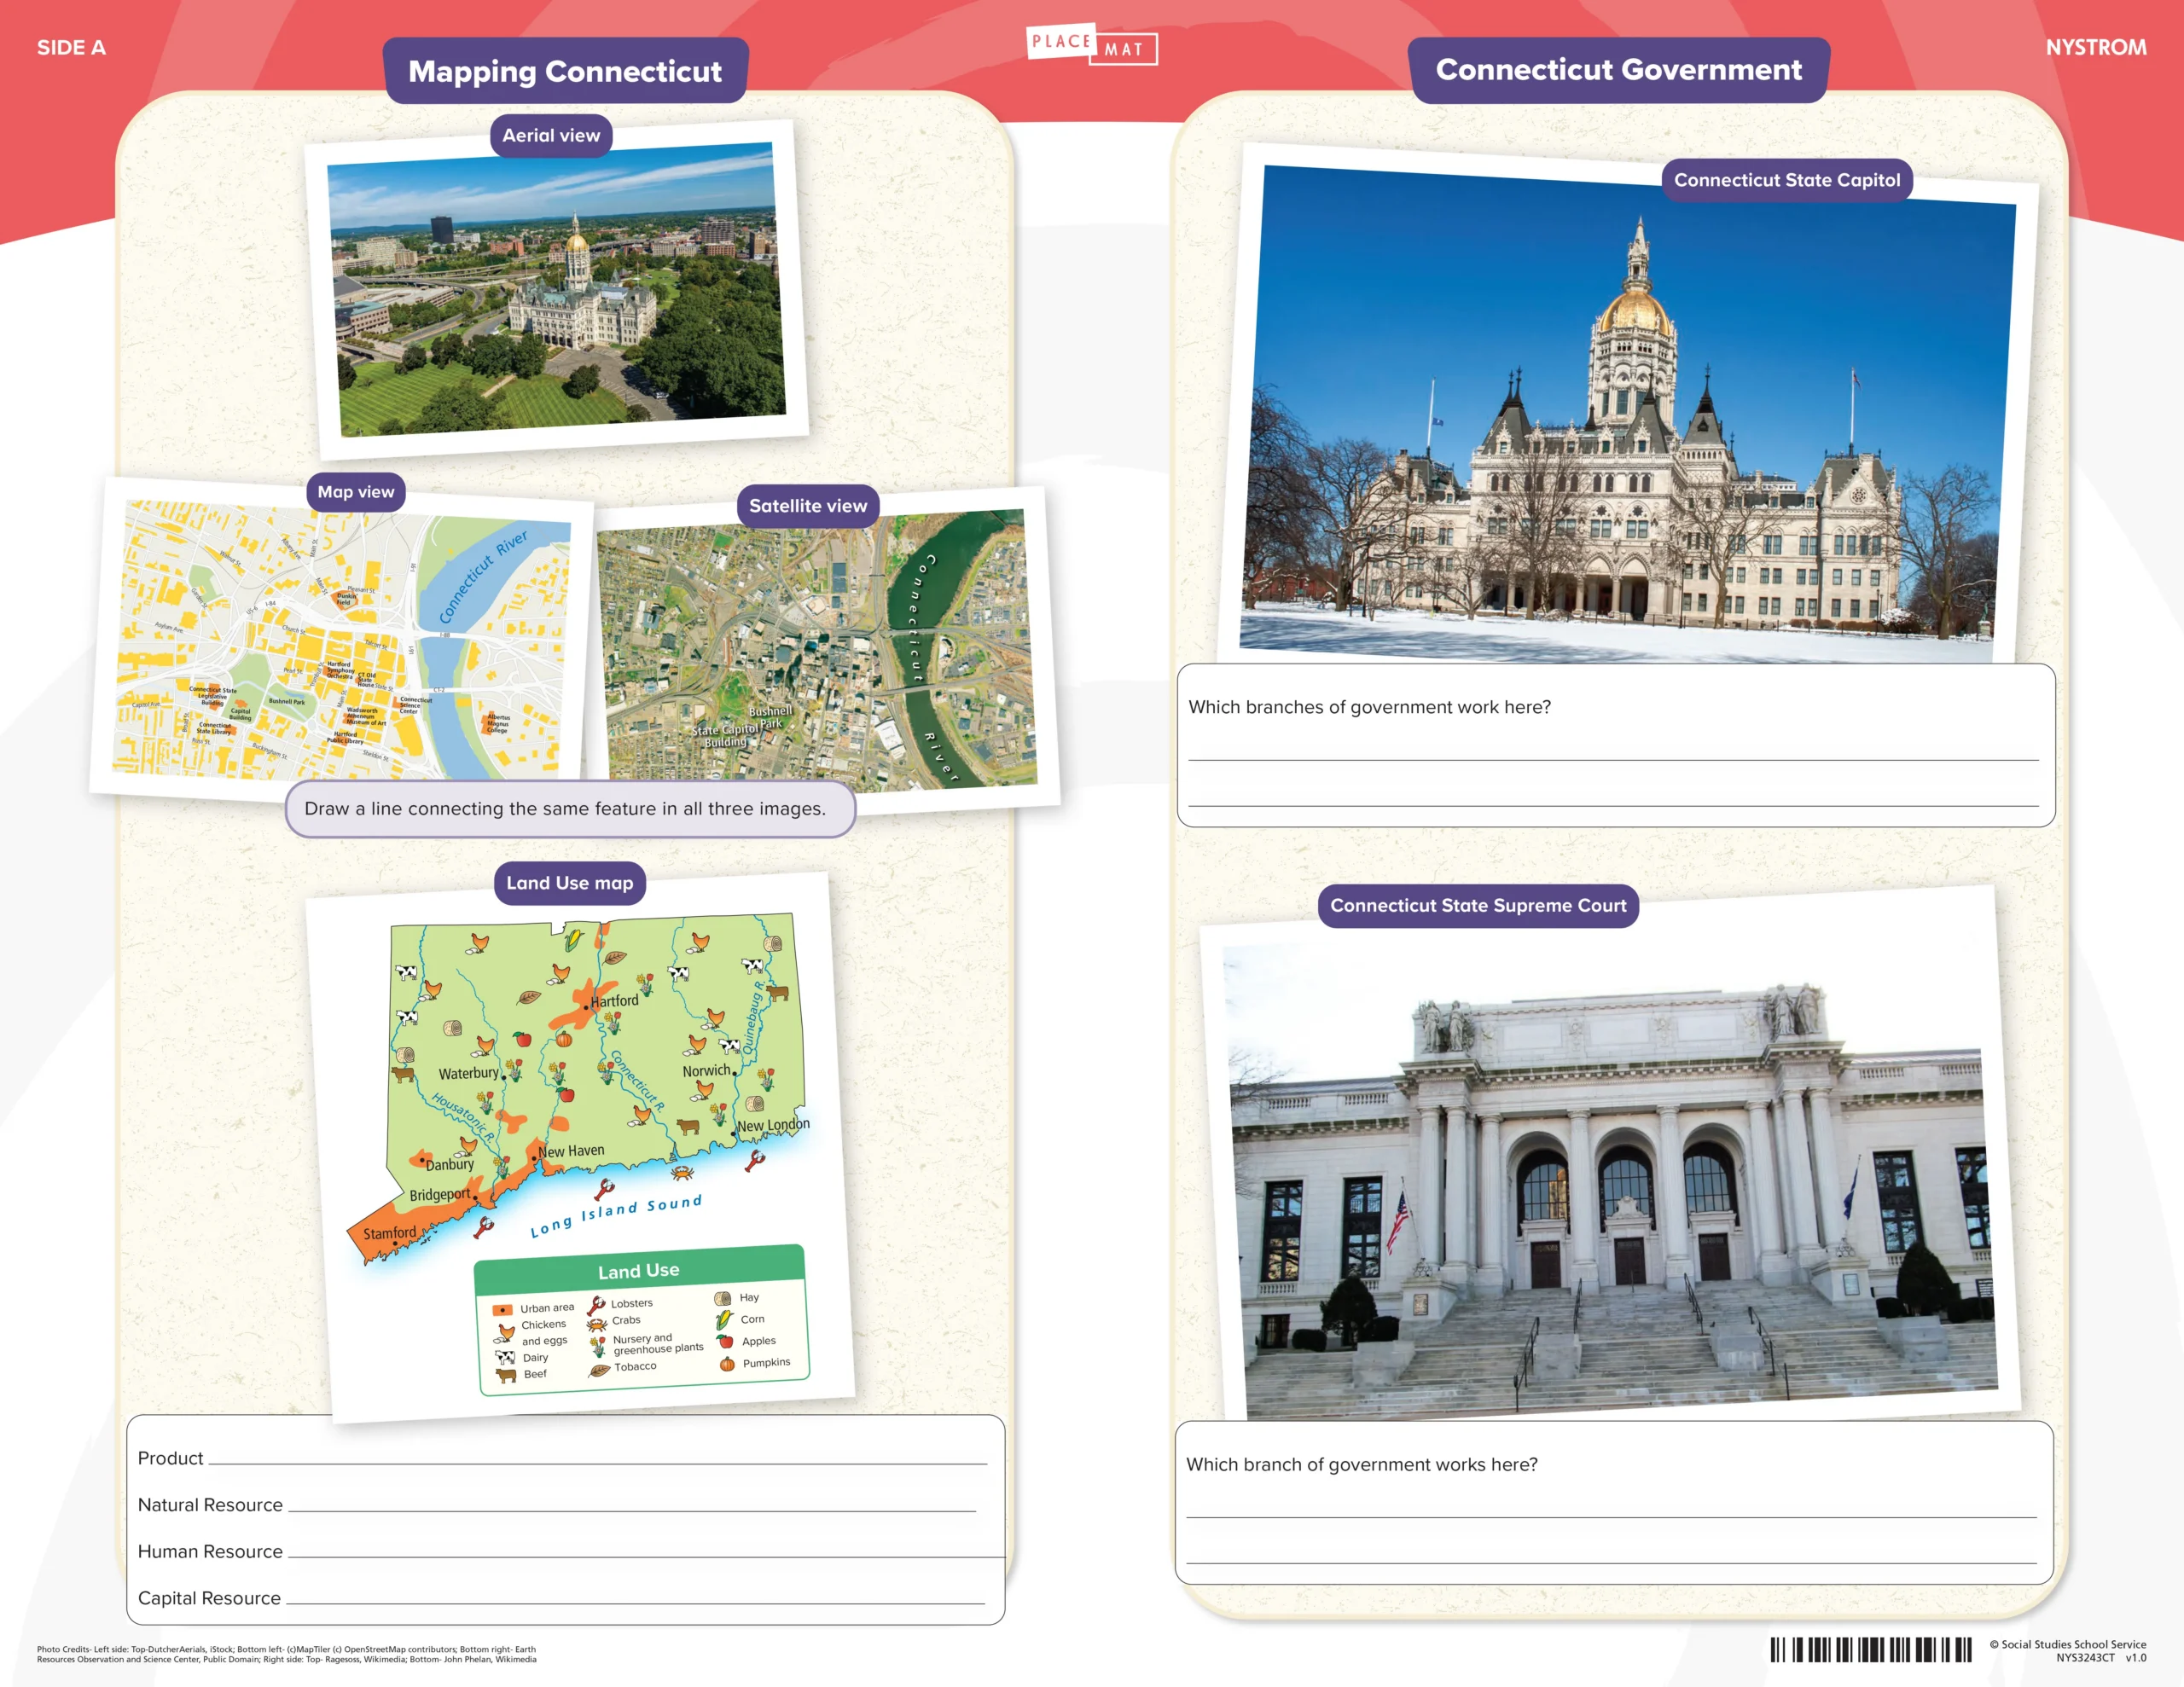
Task: Click the Long Island Sound label
Action: (616, 1215)
